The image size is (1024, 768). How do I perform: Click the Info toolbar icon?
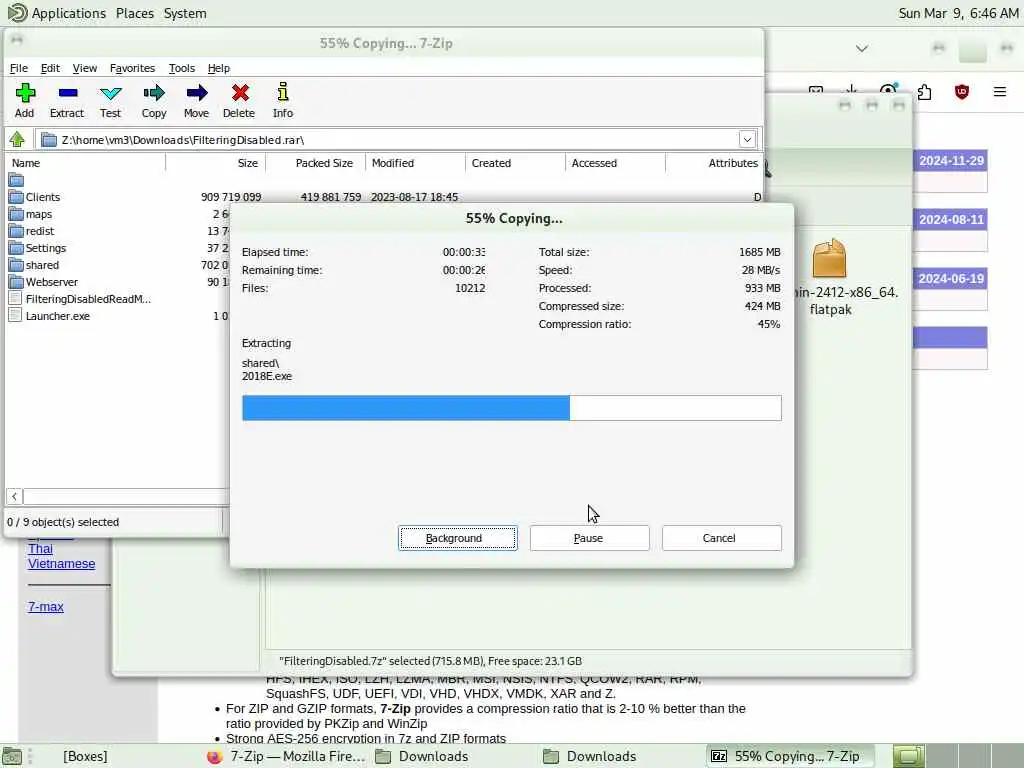(x=283, y=92)
